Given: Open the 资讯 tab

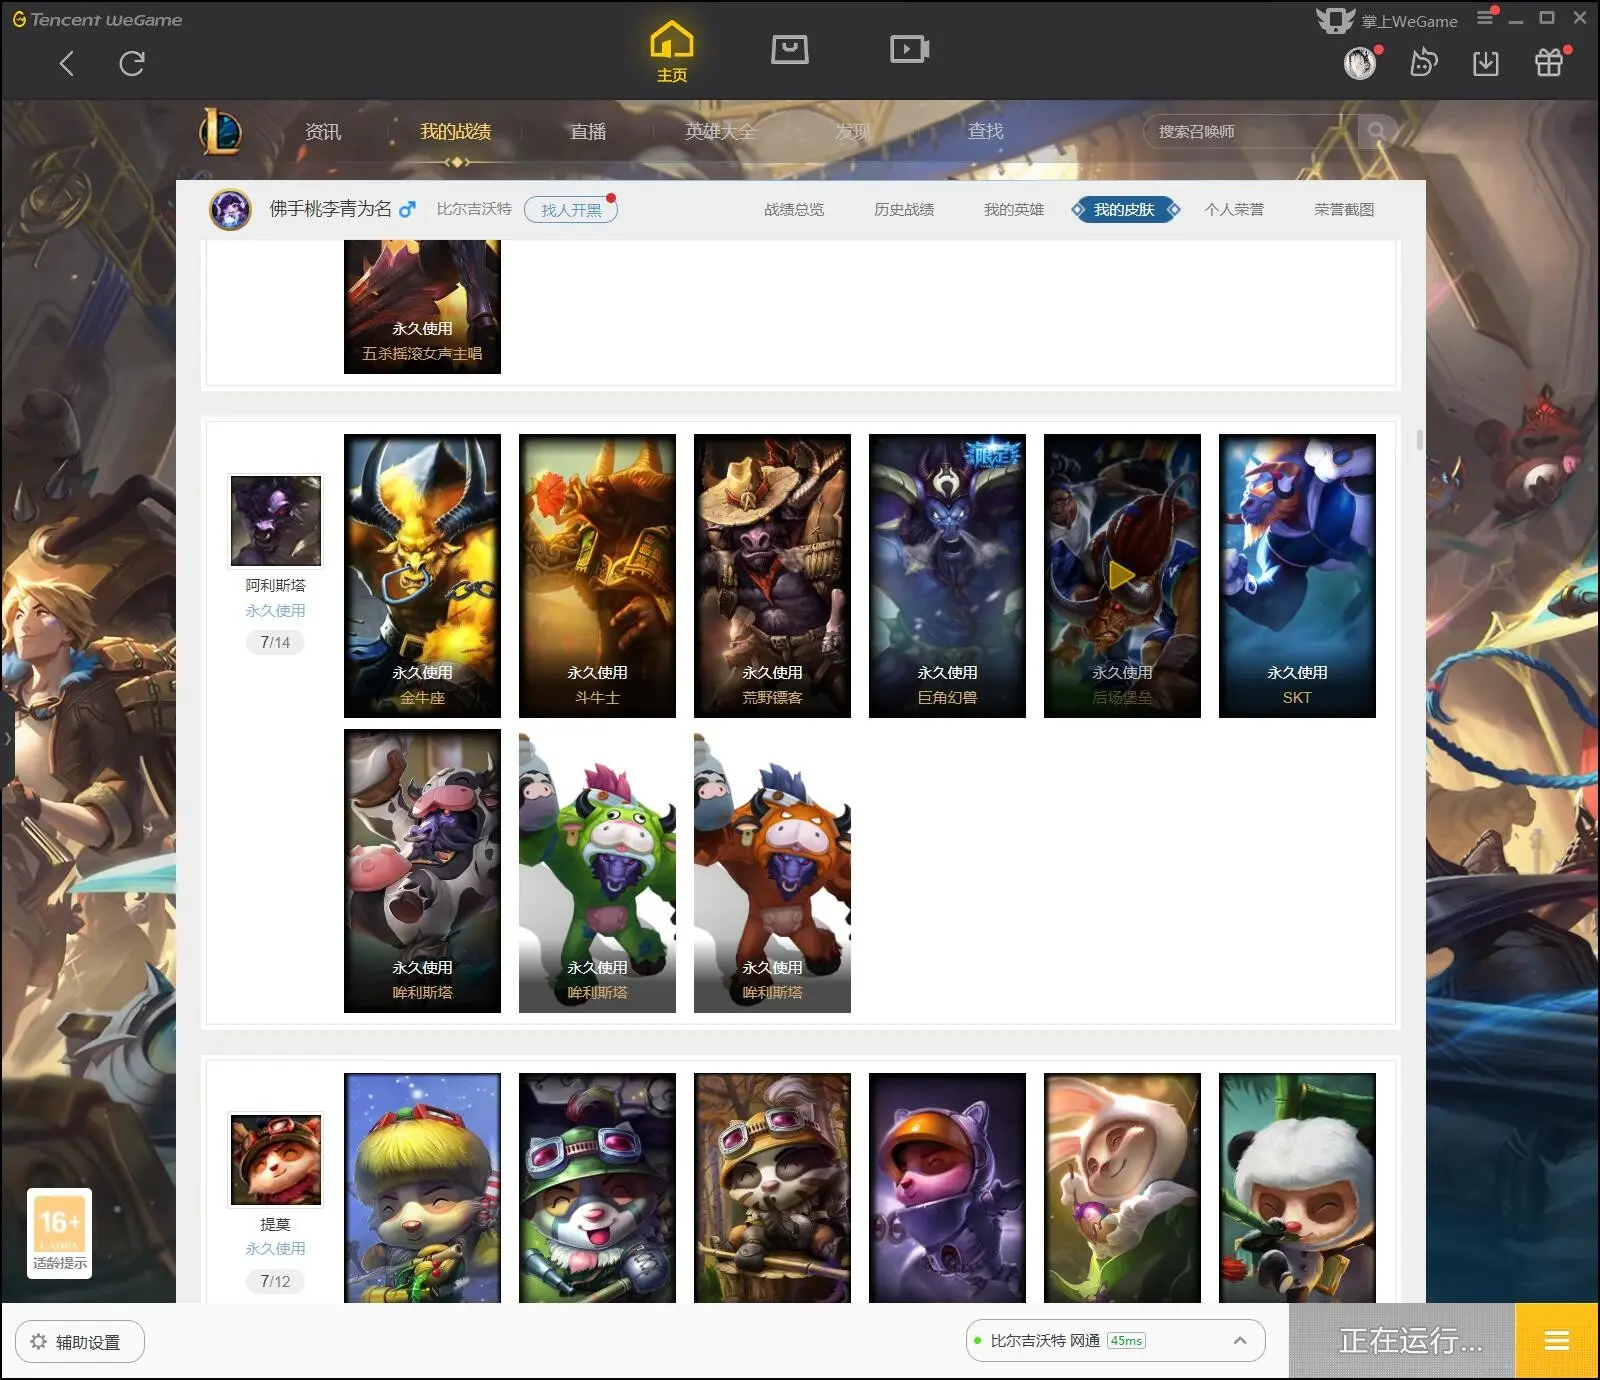Looking at the screenshot, I should tap(323, 131).
